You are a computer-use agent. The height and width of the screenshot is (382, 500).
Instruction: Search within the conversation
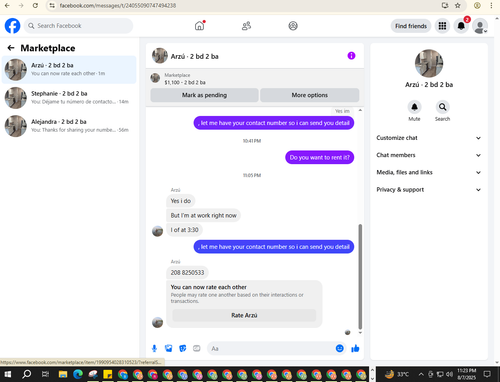442,107
